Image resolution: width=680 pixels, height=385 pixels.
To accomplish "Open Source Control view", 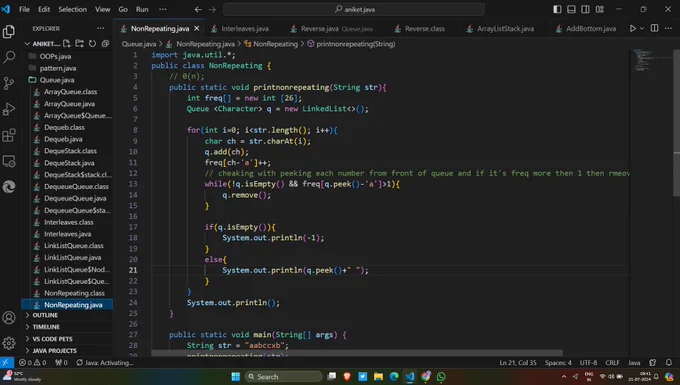I will [9, 83].
